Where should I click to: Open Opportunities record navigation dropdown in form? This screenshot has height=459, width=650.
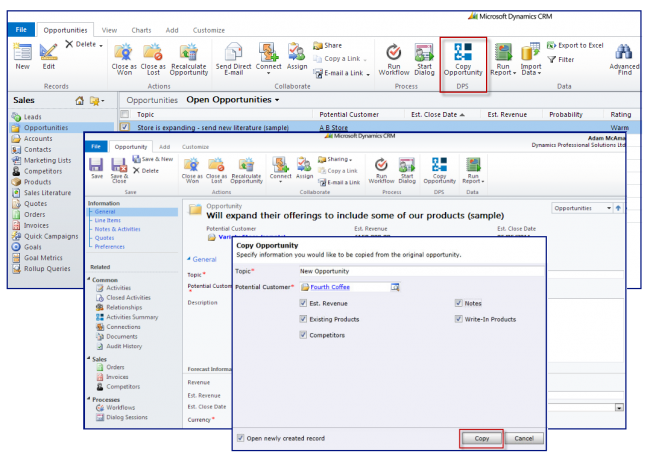coord(609,208)
